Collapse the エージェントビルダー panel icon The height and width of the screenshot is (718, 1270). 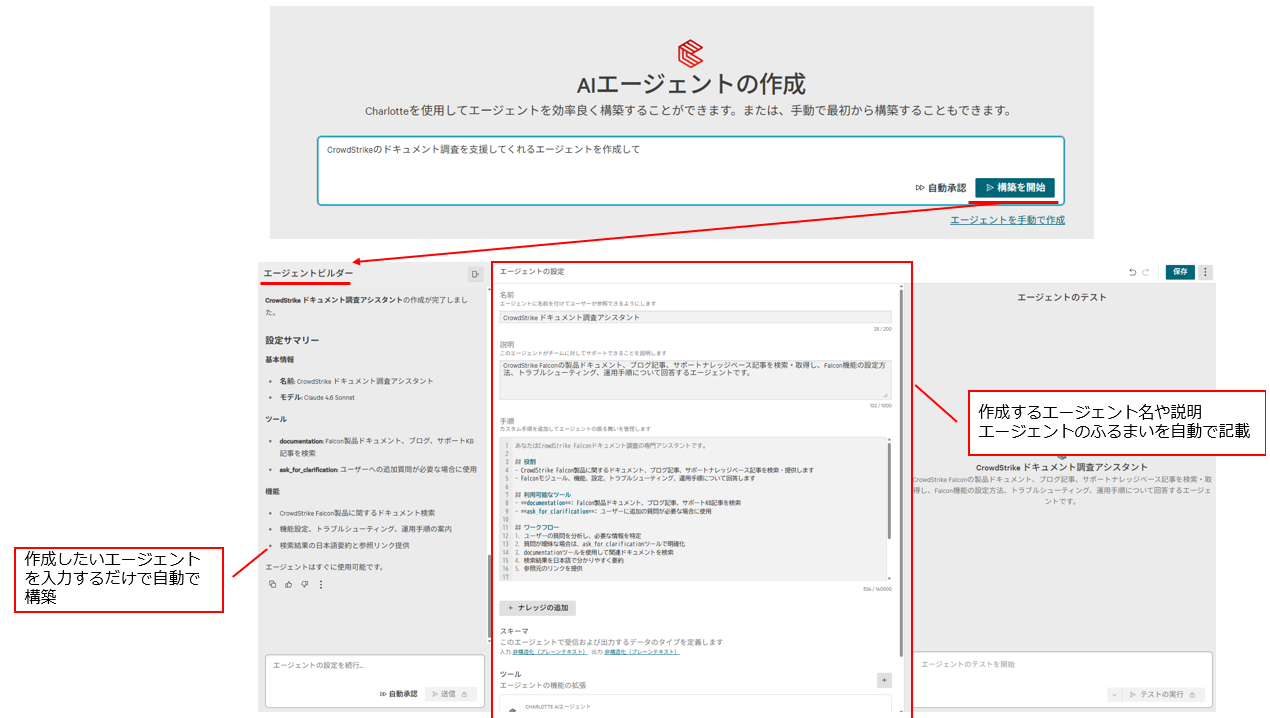[x=475, y=274]
